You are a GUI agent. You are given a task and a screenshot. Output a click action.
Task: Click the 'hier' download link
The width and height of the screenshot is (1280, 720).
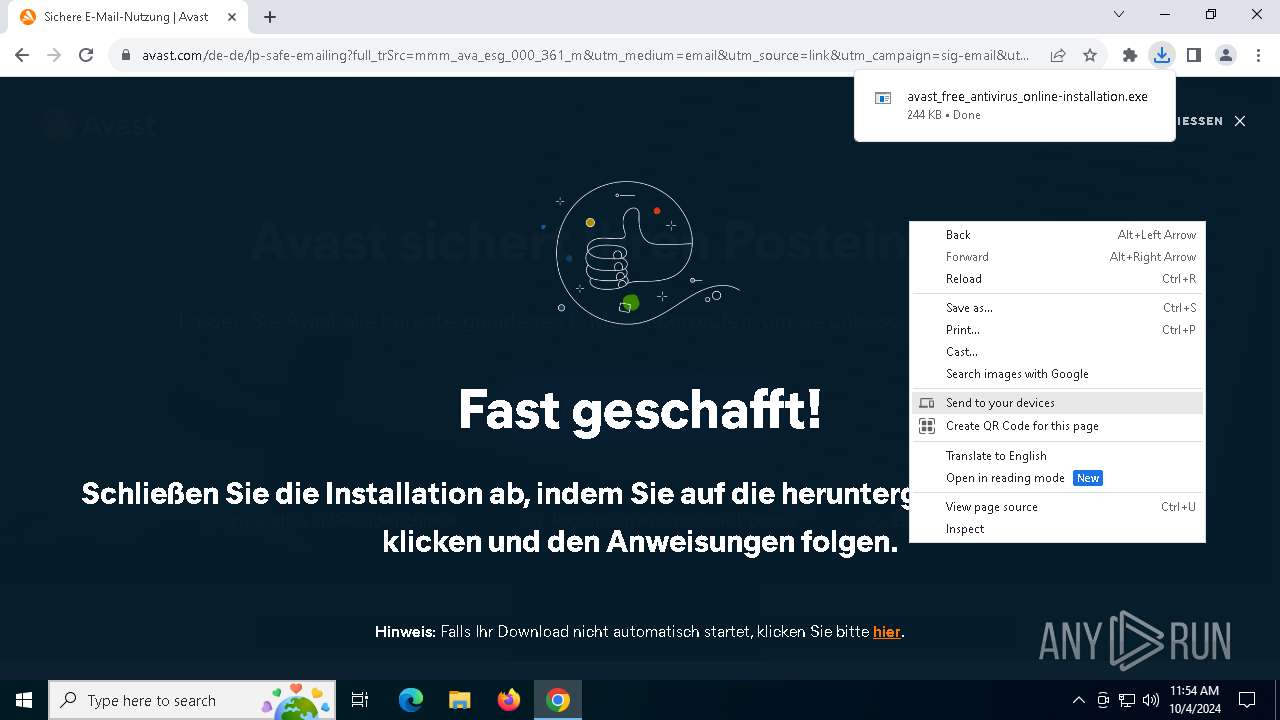point(887,632)
